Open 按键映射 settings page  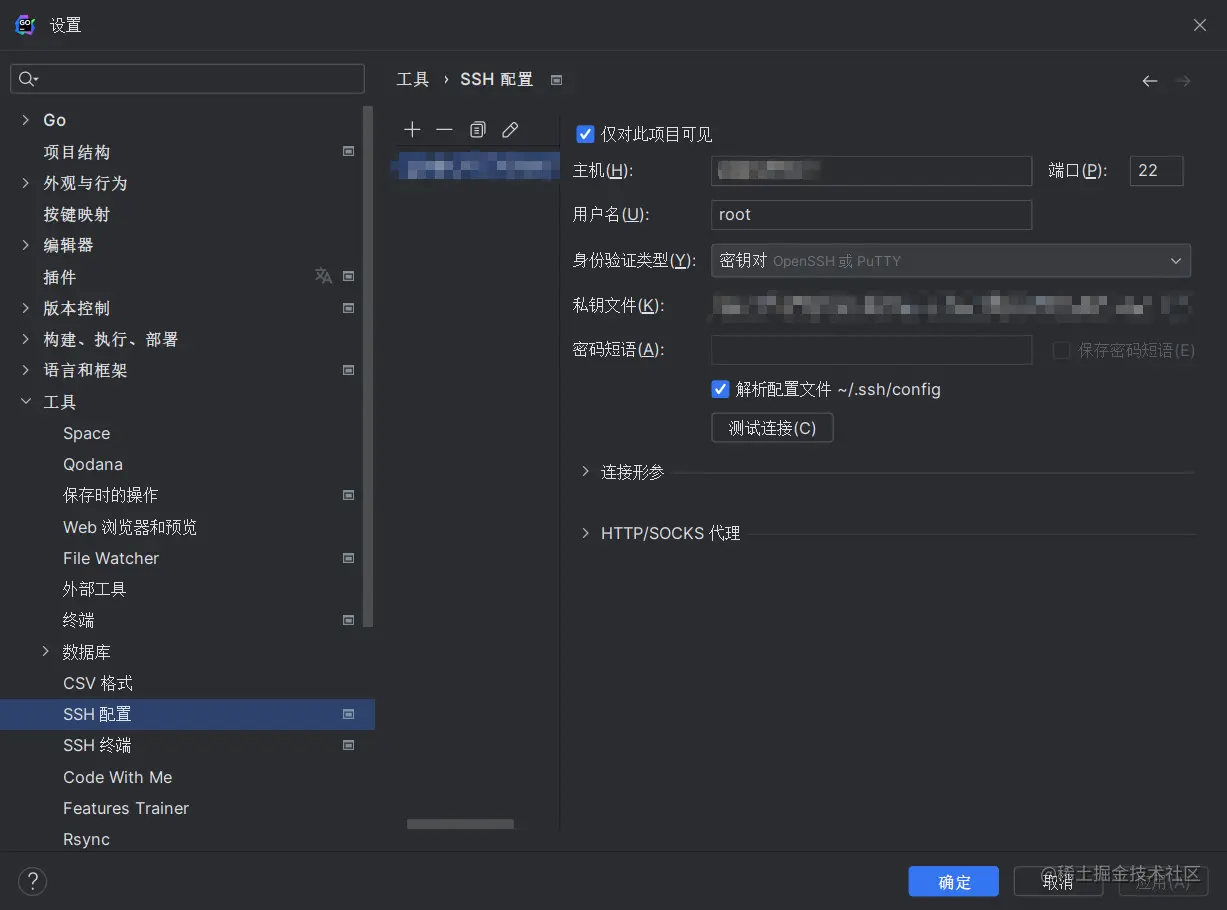click(x=77, y=214)
